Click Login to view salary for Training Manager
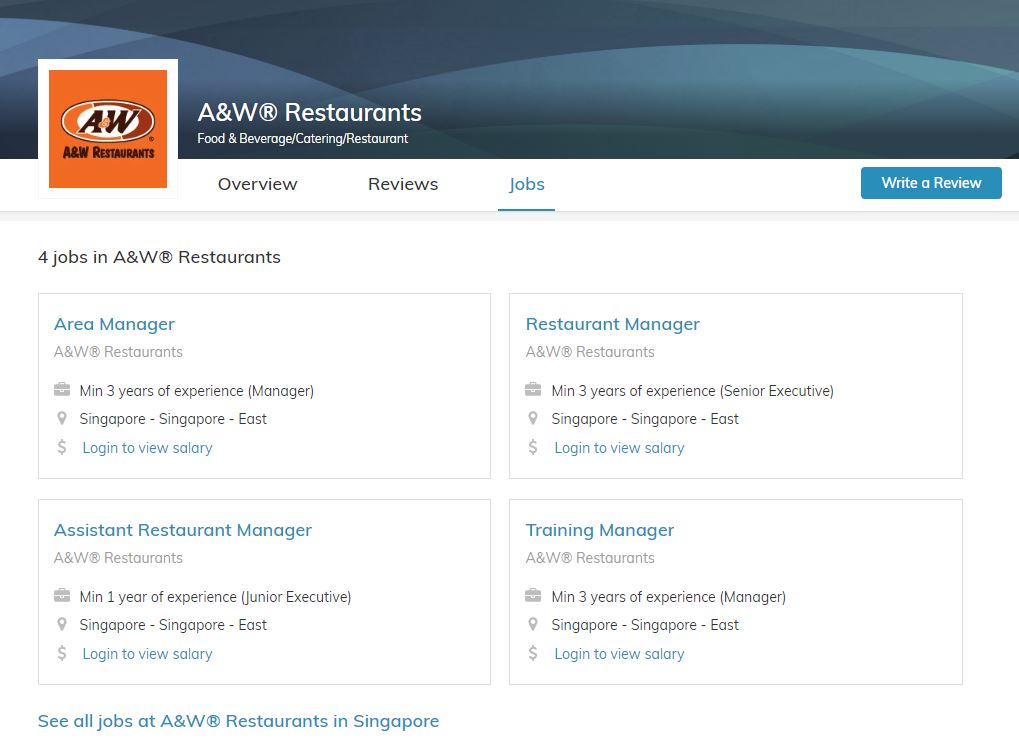 pos(619,654)
